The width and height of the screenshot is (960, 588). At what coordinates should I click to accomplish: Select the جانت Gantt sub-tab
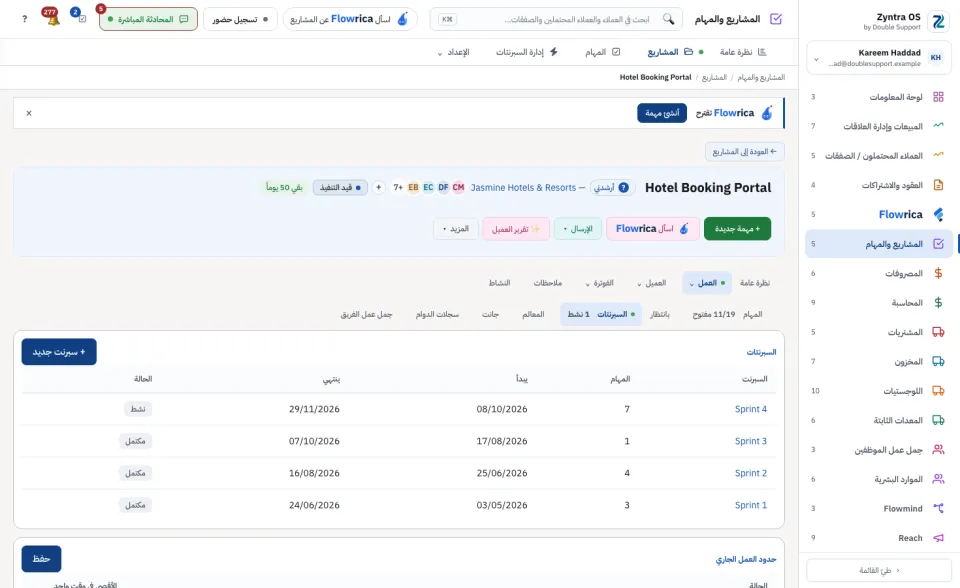490,314
